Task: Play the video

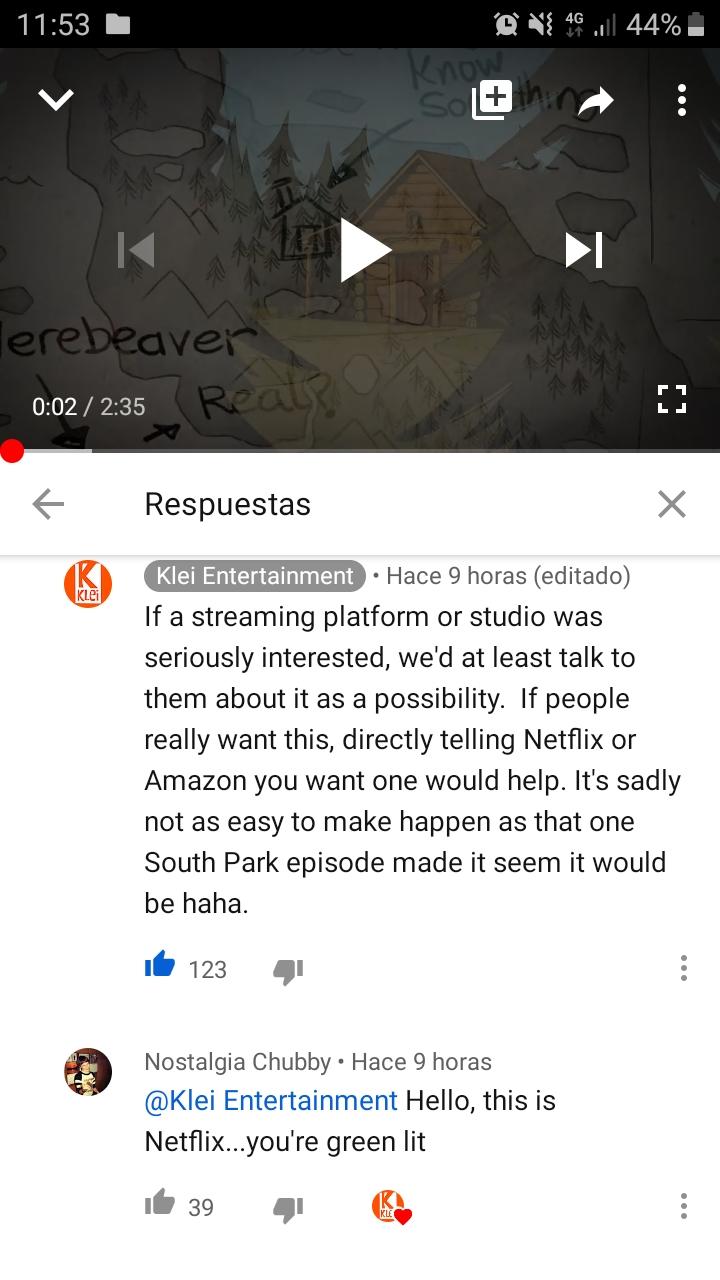Action: click(x=365, y=249)
